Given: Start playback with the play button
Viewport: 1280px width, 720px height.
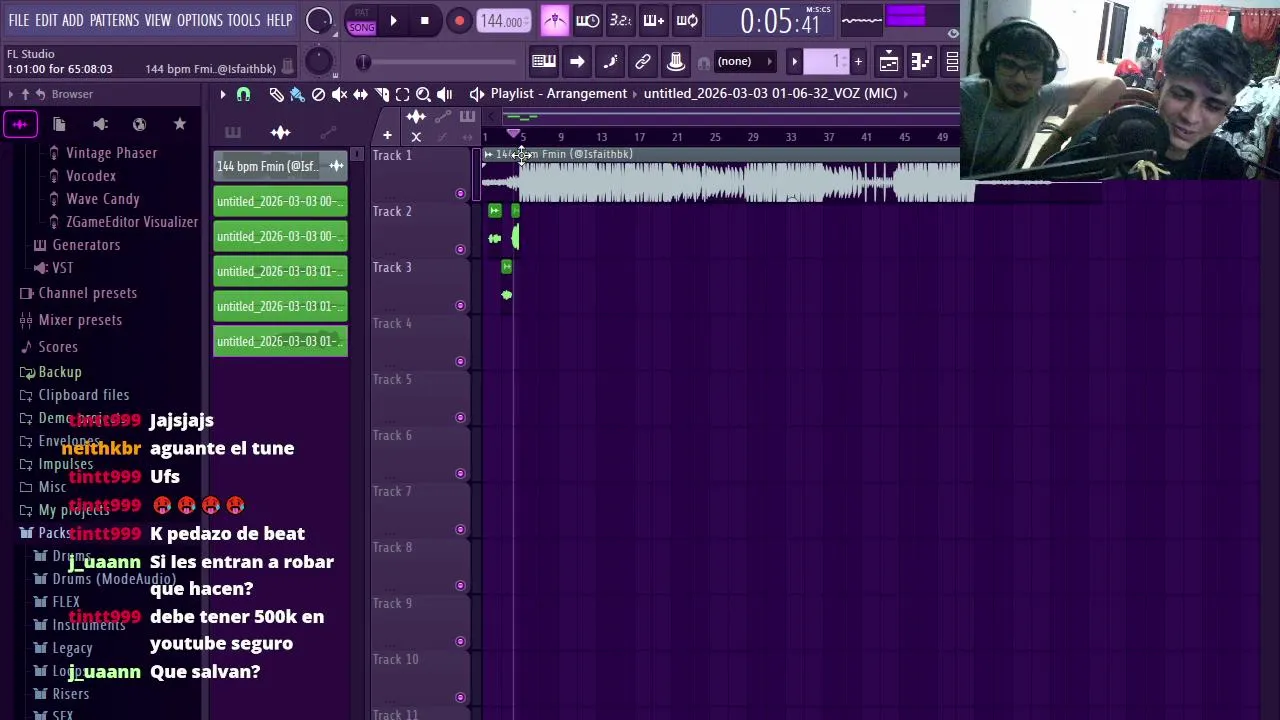Looking at the screenshot, I should pos(393,20).
